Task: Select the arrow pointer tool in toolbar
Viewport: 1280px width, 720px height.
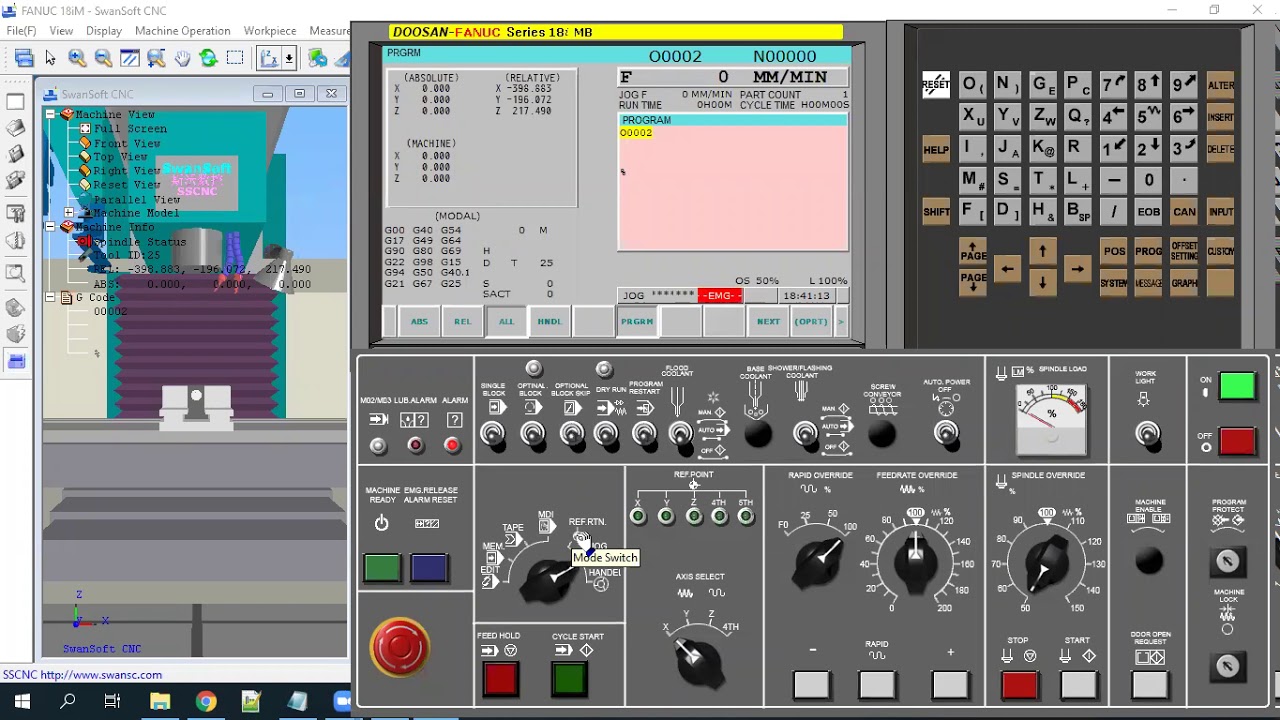Action: pos(50,58)
